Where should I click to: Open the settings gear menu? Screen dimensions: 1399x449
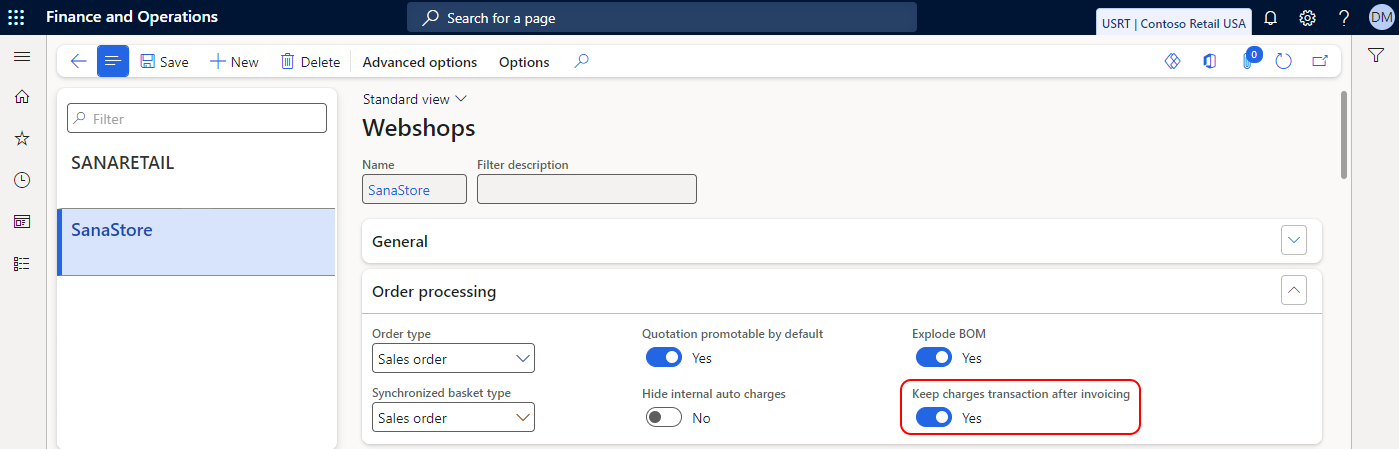(x=1307, y=17)
